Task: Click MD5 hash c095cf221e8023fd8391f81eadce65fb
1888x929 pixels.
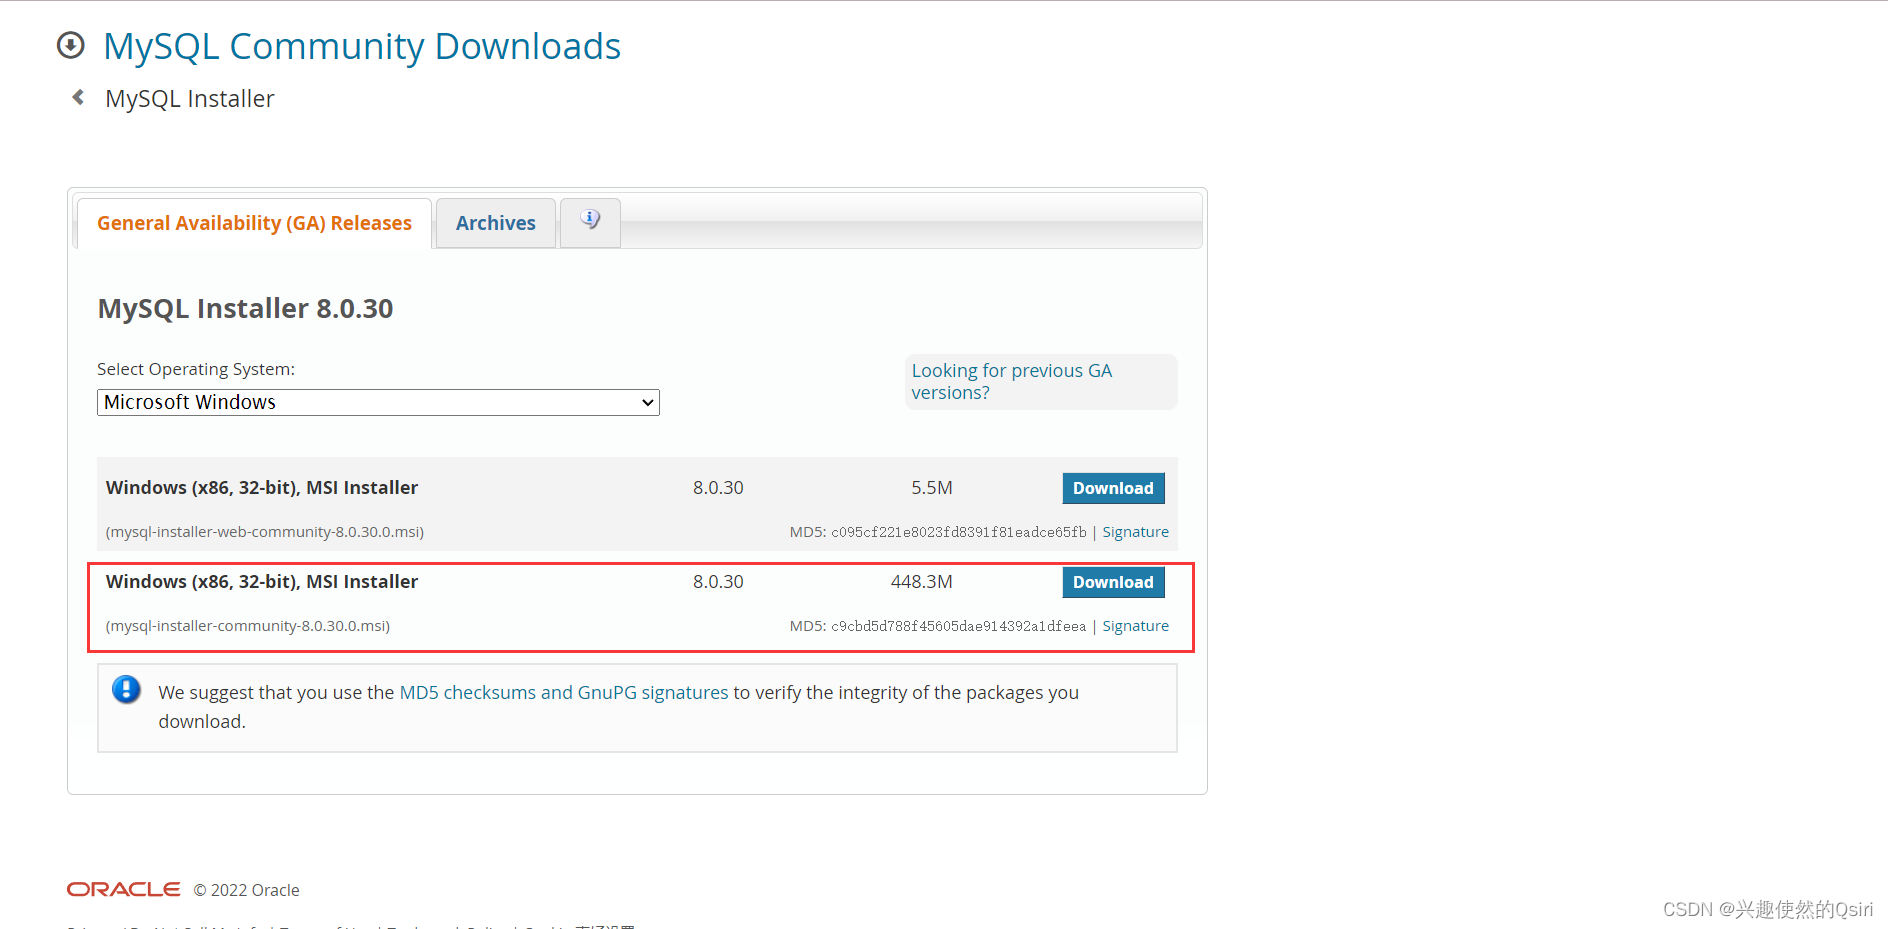Action: click(x=958, y=532)
